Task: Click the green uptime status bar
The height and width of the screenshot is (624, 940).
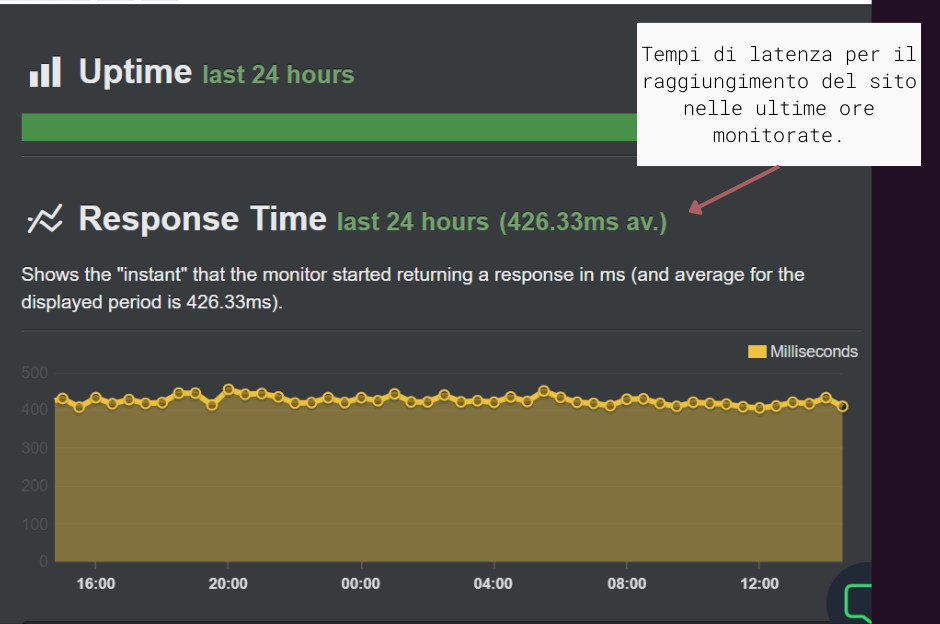Action: [x=328, y=127]
